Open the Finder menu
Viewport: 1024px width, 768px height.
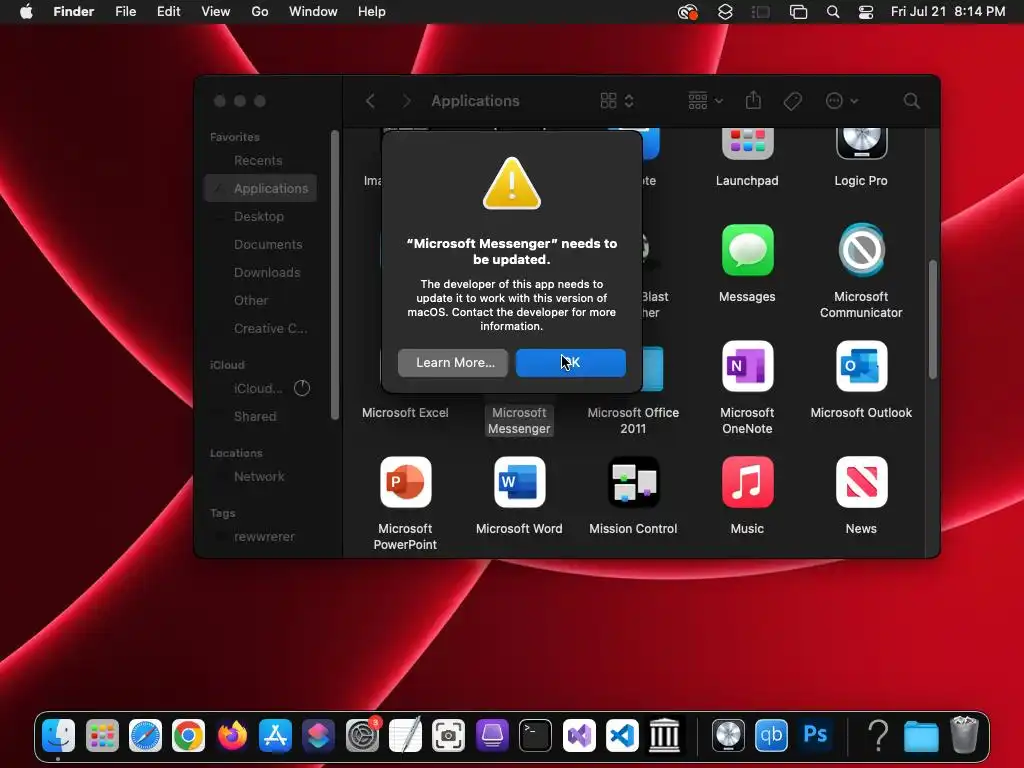tap(74, 12)
